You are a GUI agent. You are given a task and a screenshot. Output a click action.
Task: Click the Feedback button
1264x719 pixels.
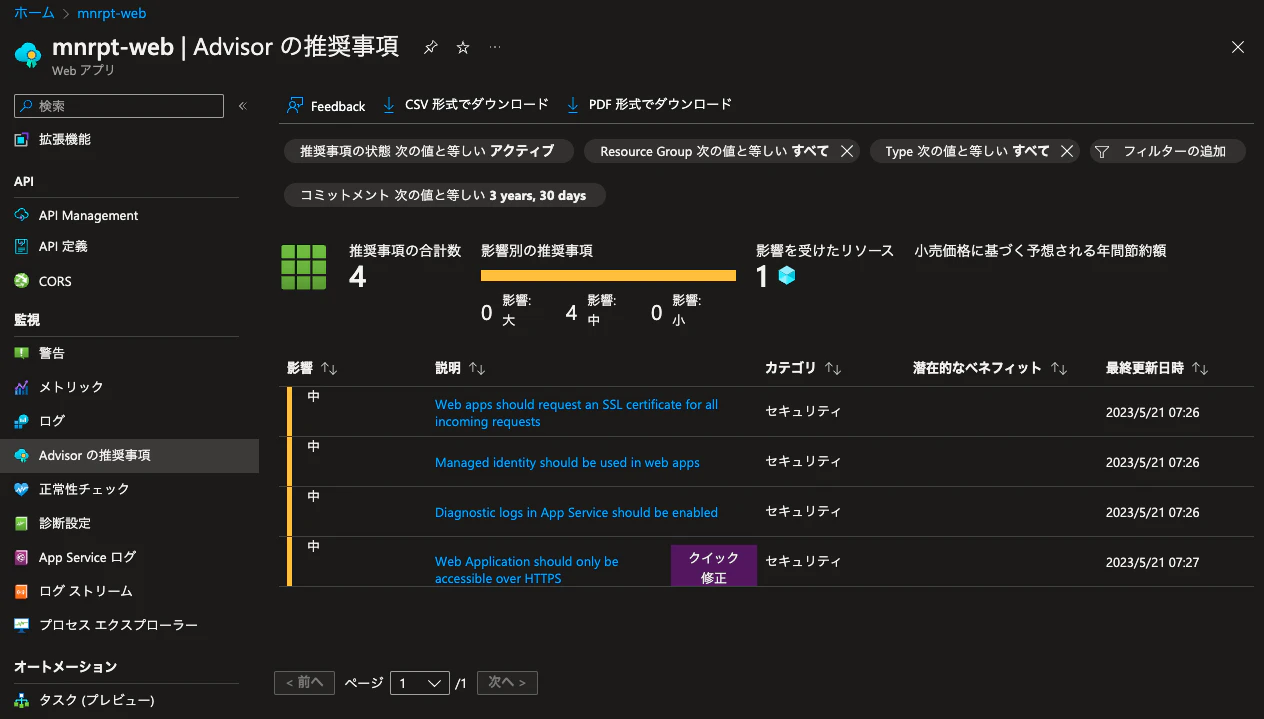click(x=326, y=105)
